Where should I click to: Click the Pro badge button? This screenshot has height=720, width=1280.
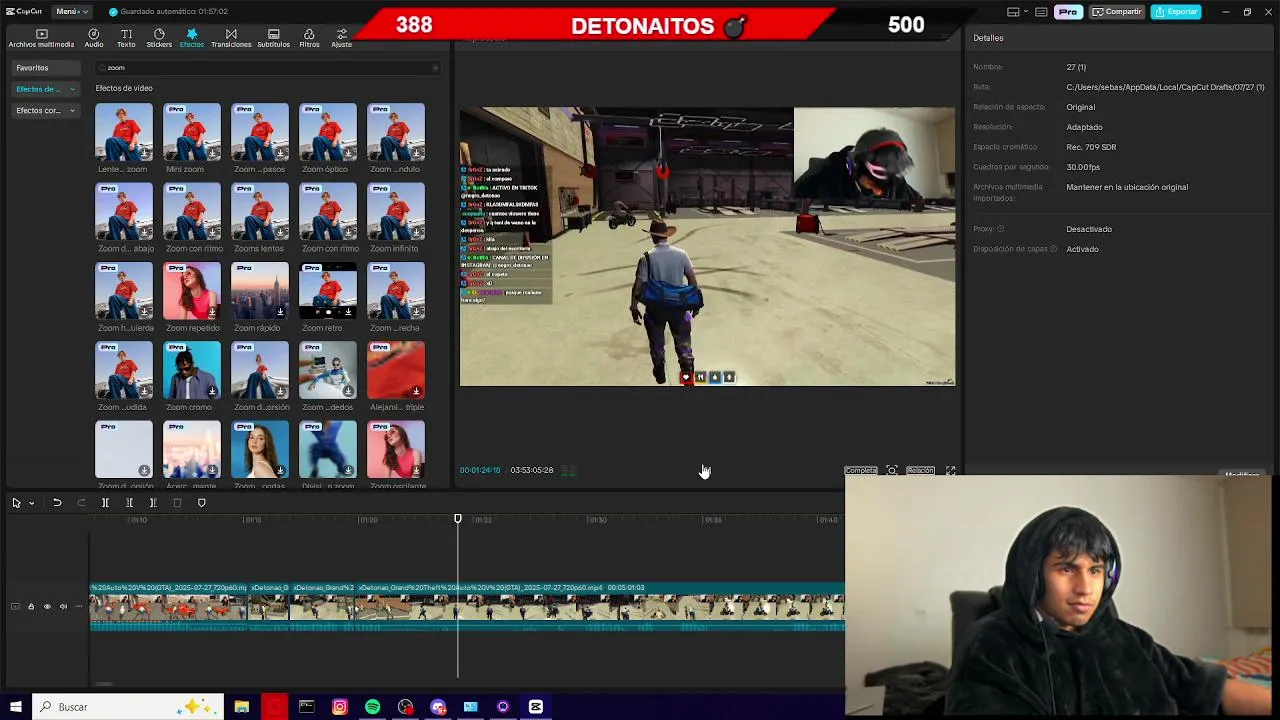click(x=1068, y=12)
